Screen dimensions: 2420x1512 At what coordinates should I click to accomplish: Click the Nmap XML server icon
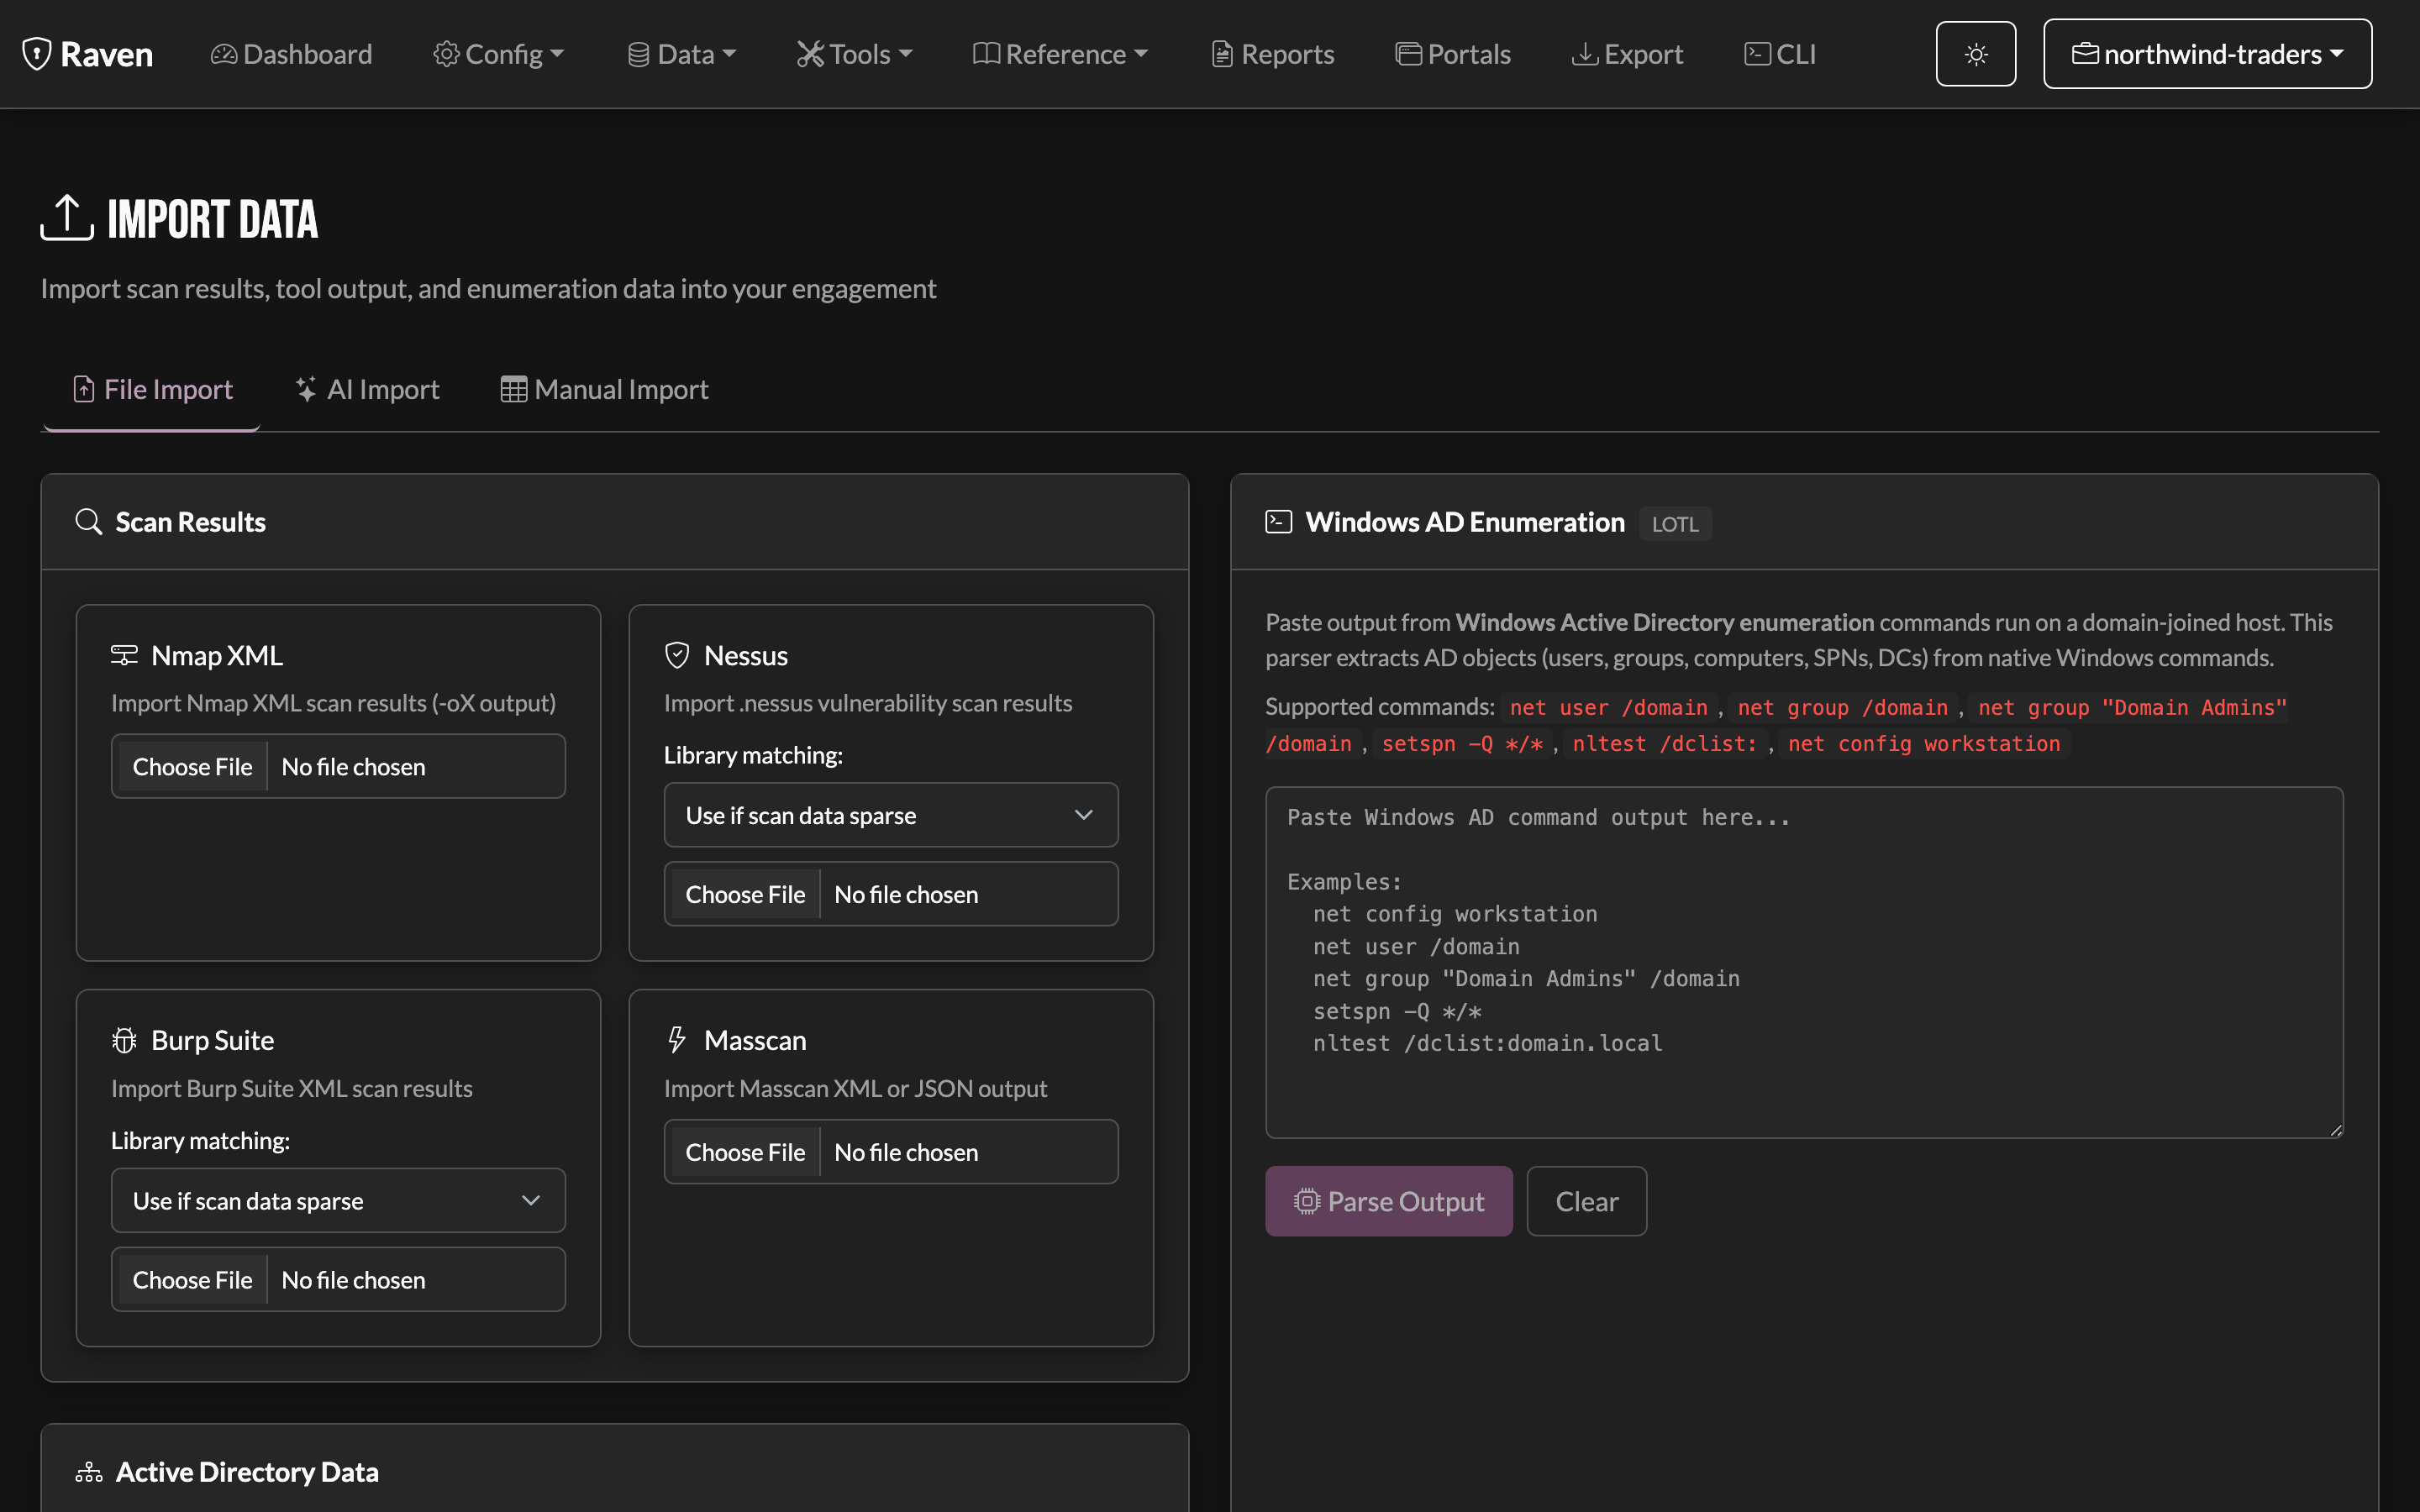pyautogui.click(x=124, y=655)
